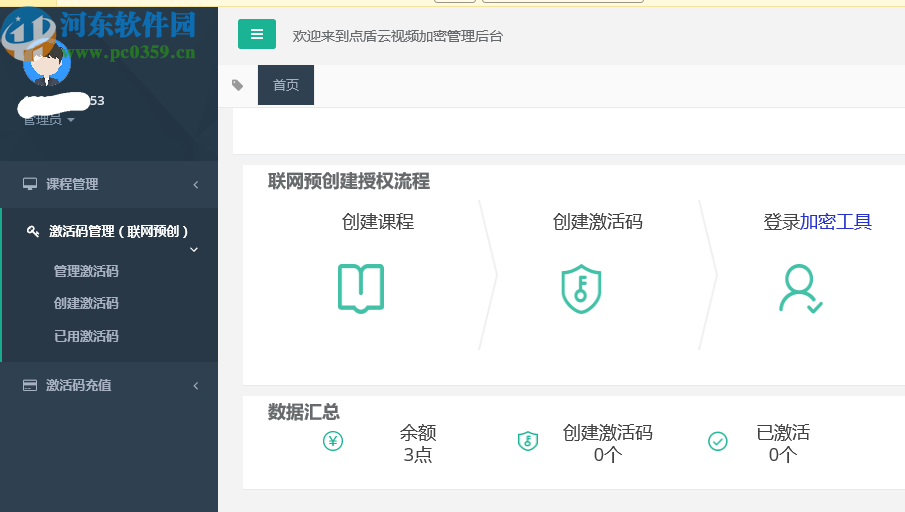Image resolution: width=905 pixels, height=512 pixels.
Task: Click the yen icon beside 余额
Action: point(333,442)
